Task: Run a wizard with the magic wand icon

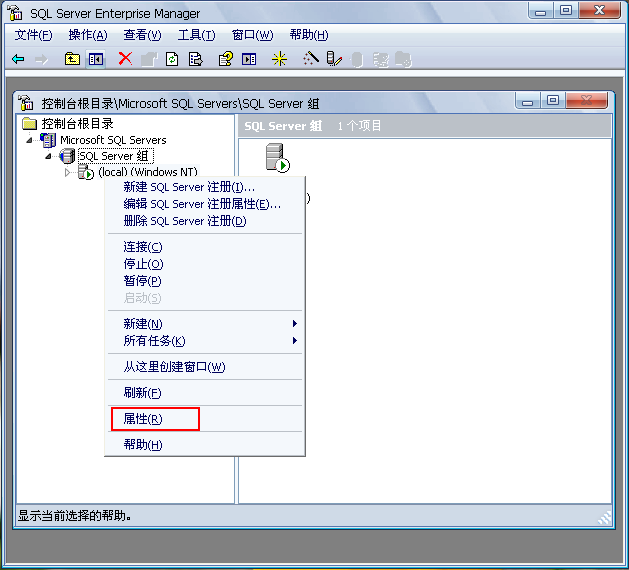Action: click(x=311, y=59)
